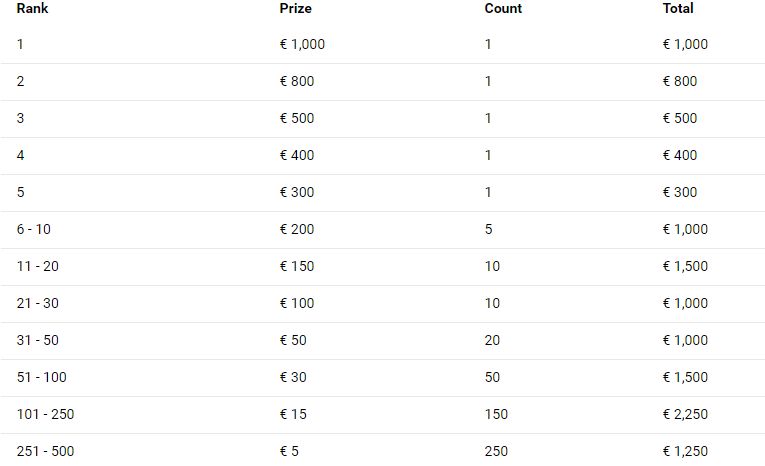Click the 251 - 500 rank label
Image resolution: width=765 pixels, height=466 pixels.
45,451
